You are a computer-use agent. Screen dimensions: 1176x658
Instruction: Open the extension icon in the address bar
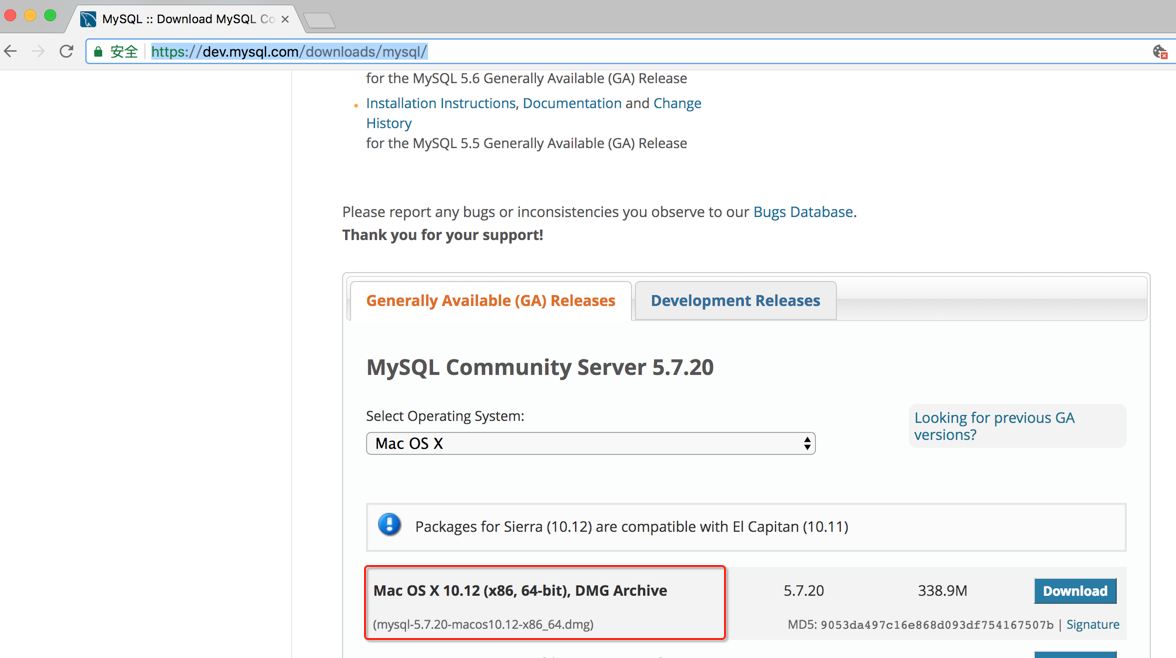[x=1160, y=52]
